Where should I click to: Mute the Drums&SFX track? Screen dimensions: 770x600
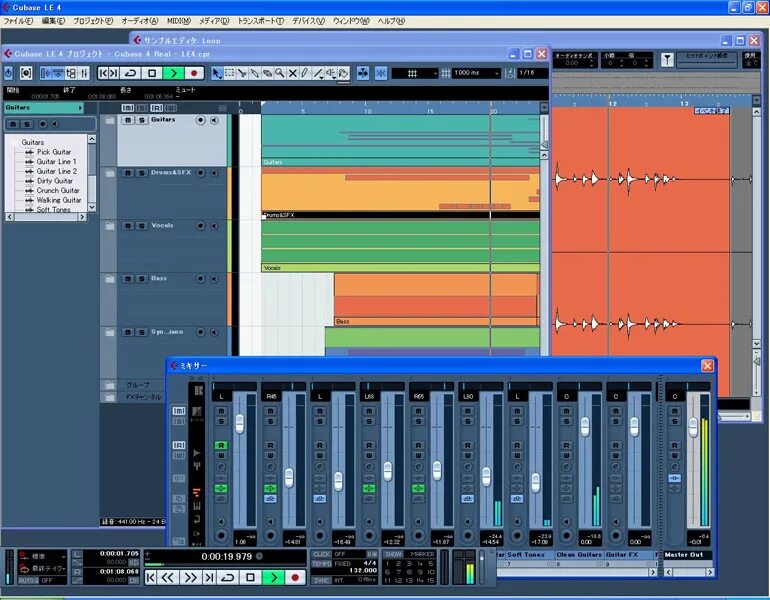(128, 173)
